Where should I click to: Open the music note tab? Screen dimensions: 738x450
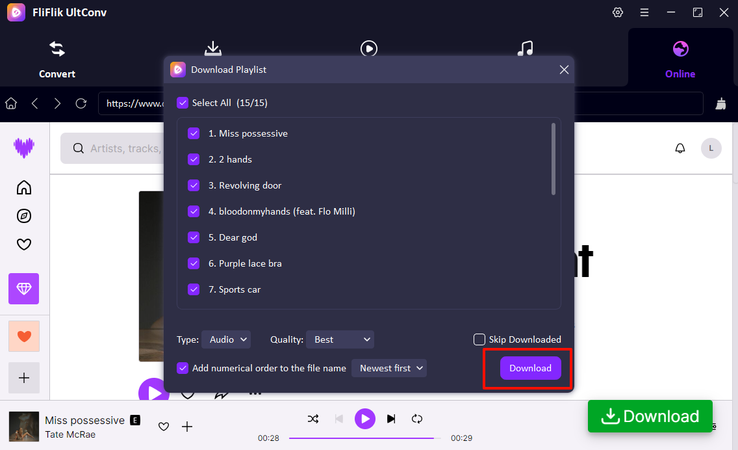(525, 48)
